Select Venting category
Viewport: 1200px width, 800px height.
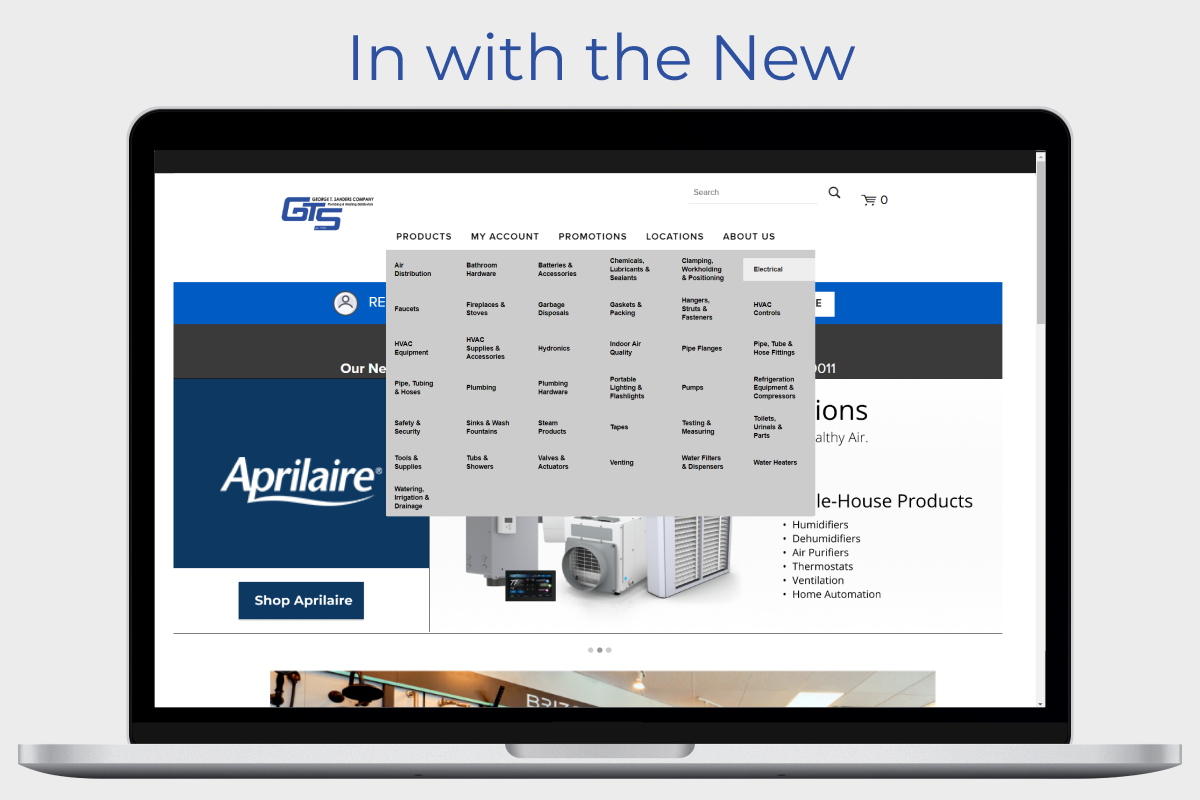coord(622,462)
